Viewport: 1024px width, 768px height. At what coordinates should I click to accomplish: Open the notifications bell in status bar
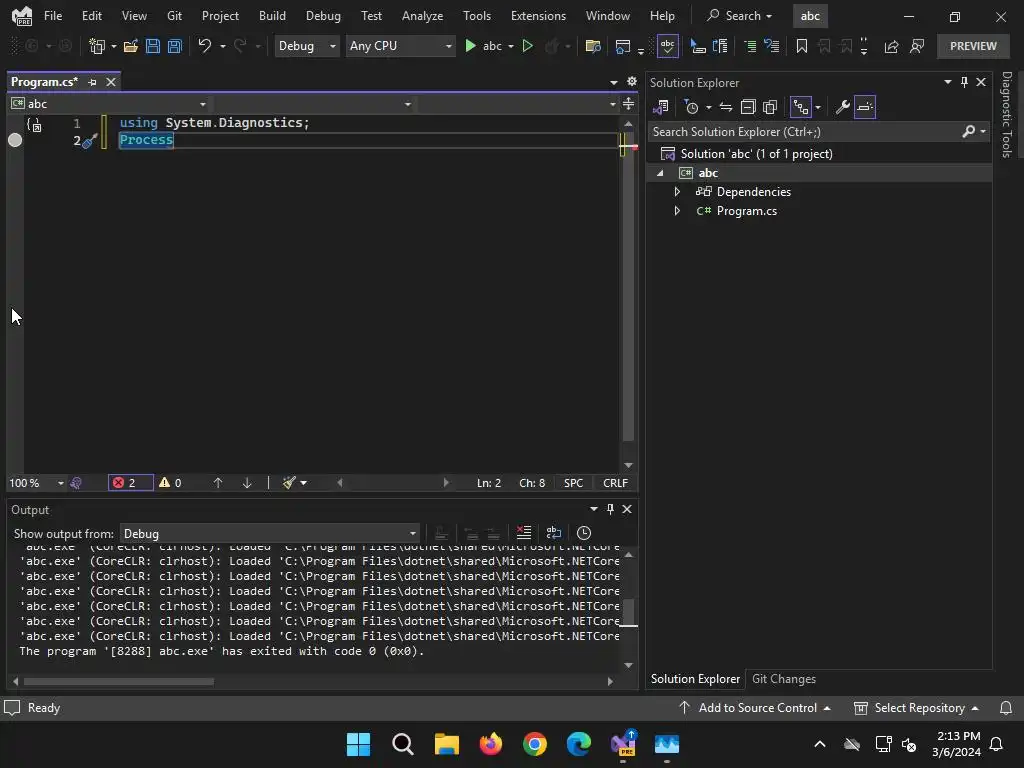click(1006, 708)
